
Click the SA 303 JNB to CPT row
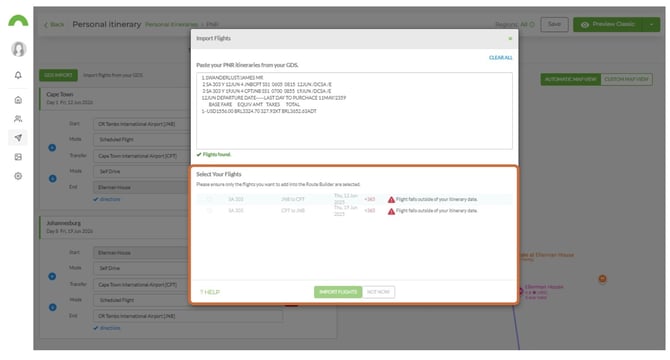pos(354,199)
